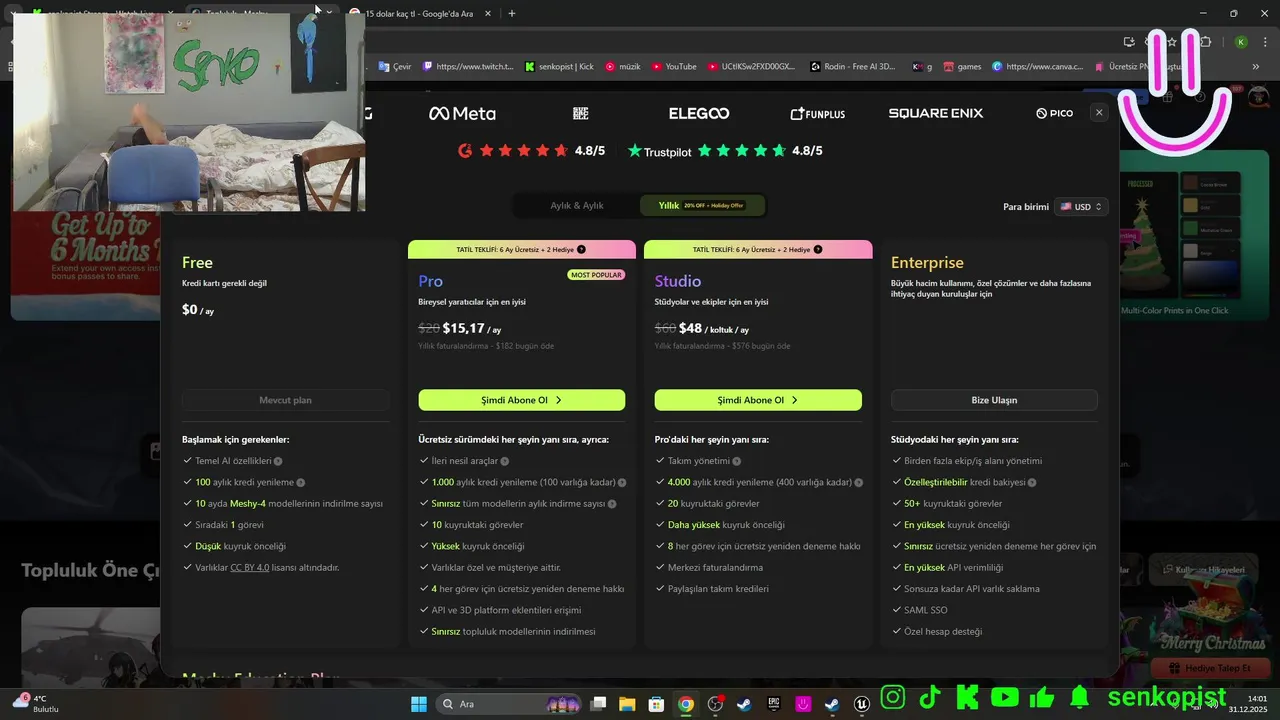Click Merkezi faturalandırma feature text
Image resolution: width=1280 pixels, height=720 pixels.
click(715, 568)
